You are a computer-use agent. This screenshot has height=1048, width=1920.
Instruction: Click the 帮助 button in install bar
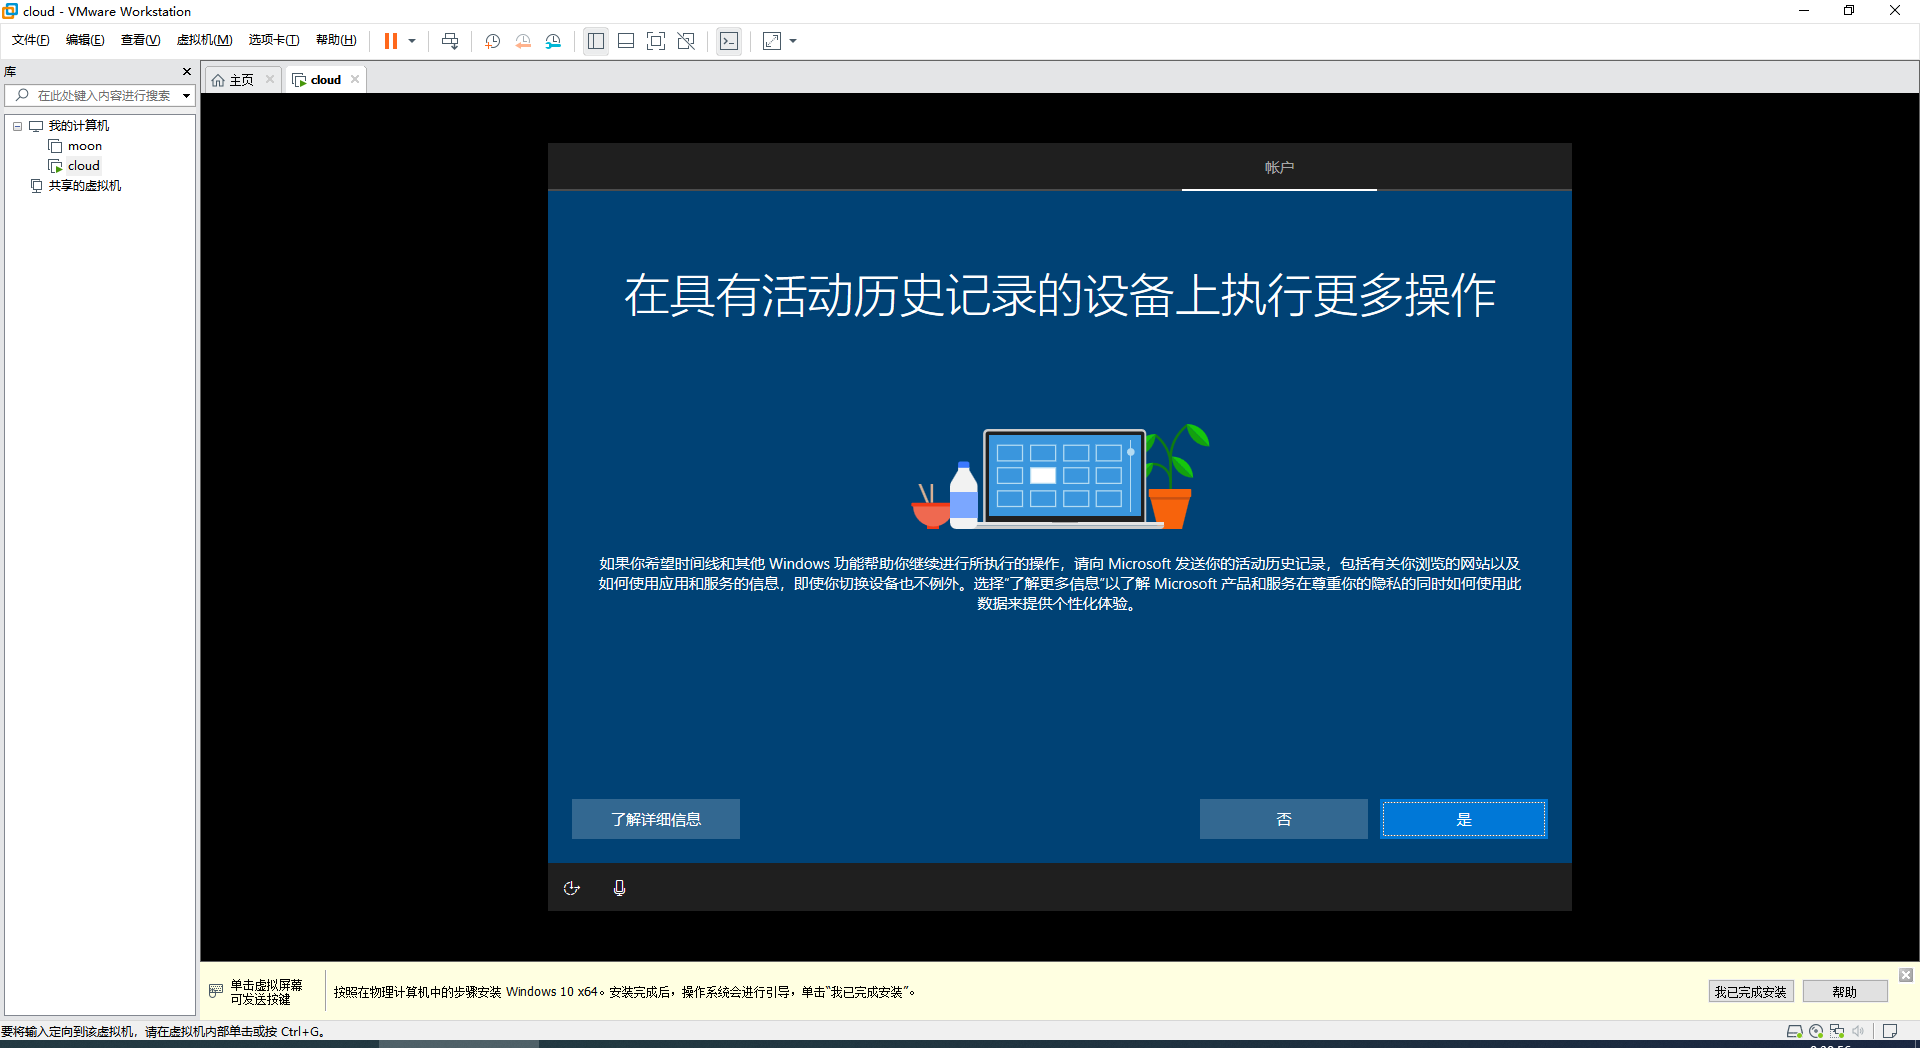tap(1845, 992)
